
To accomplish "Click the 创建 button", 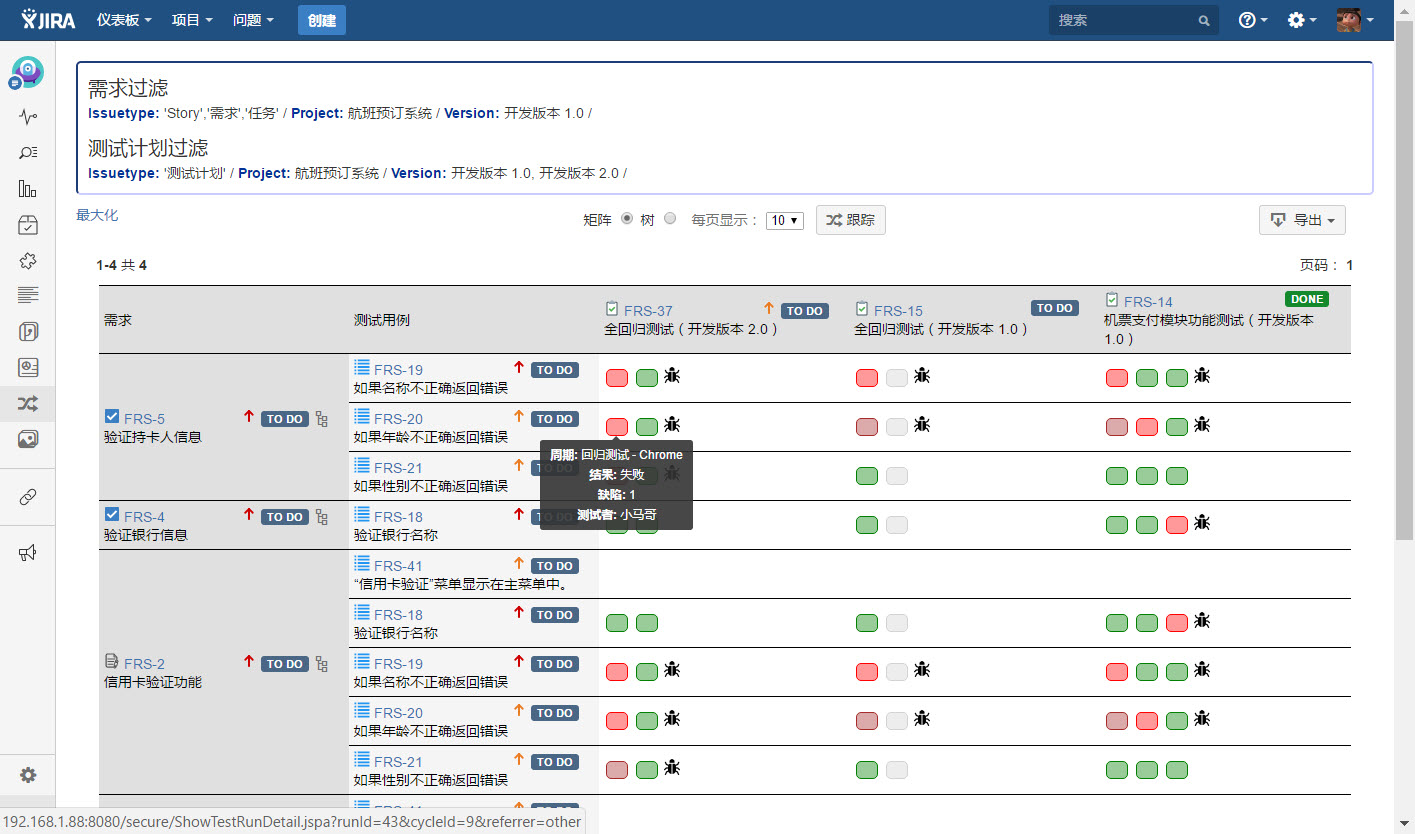I will tap(322, 20).
